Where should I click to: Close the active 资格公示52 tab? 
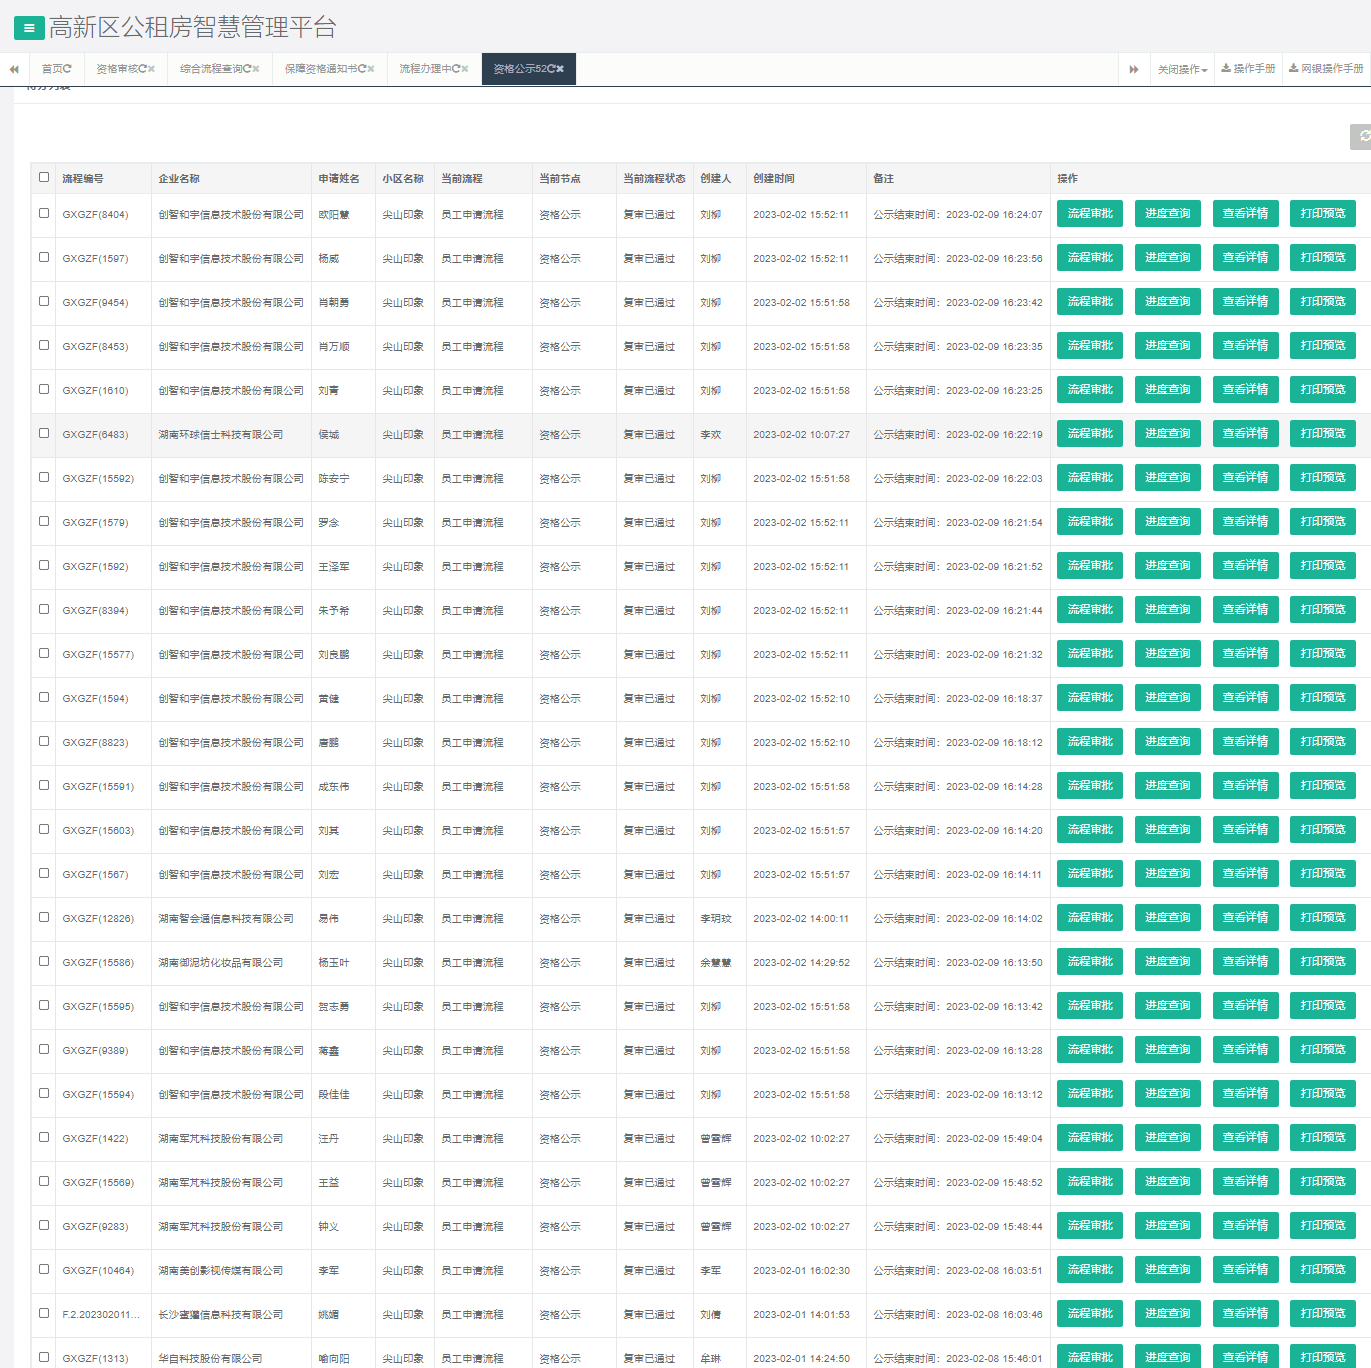560,69
